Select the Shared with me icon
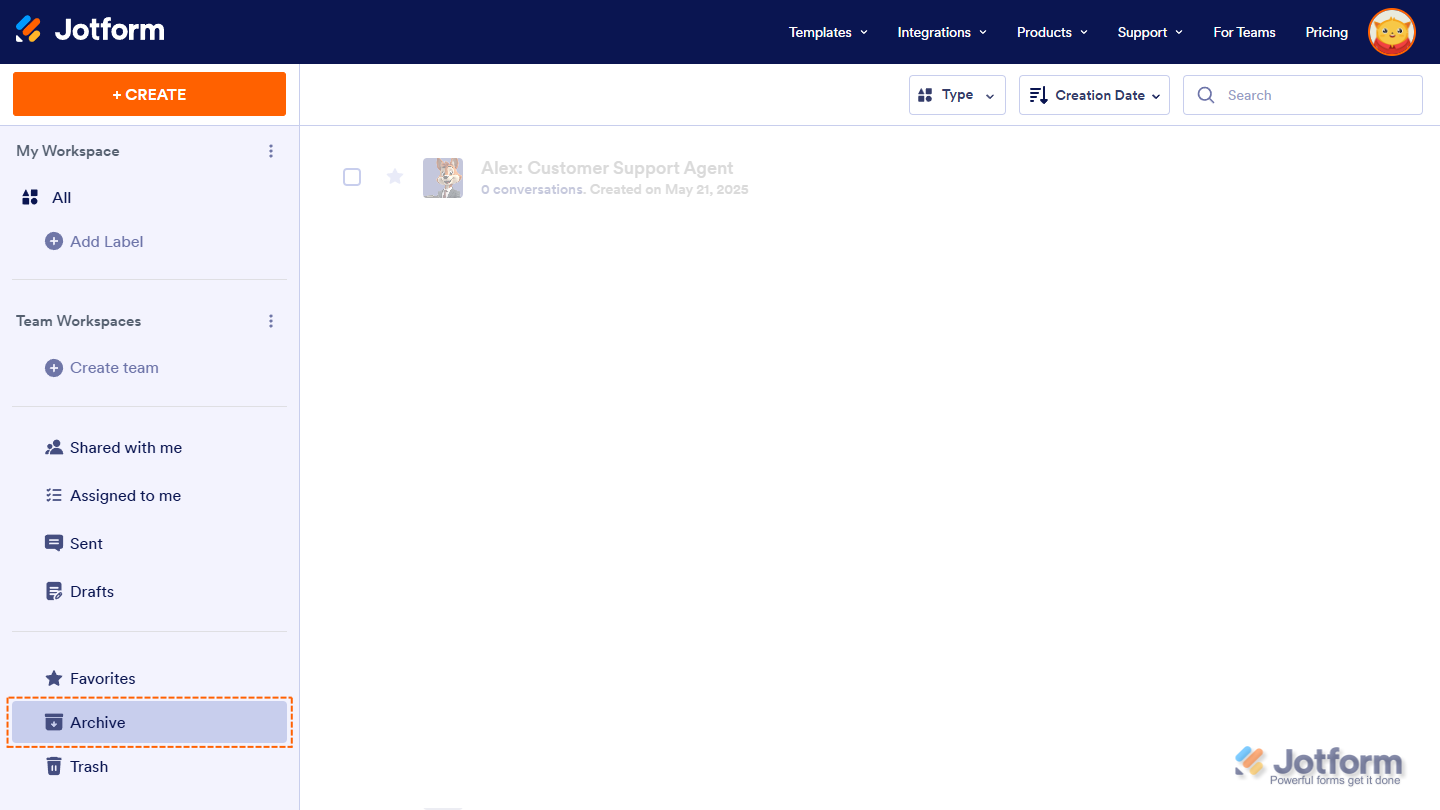 pyautogui.click(x=53, y=447)
